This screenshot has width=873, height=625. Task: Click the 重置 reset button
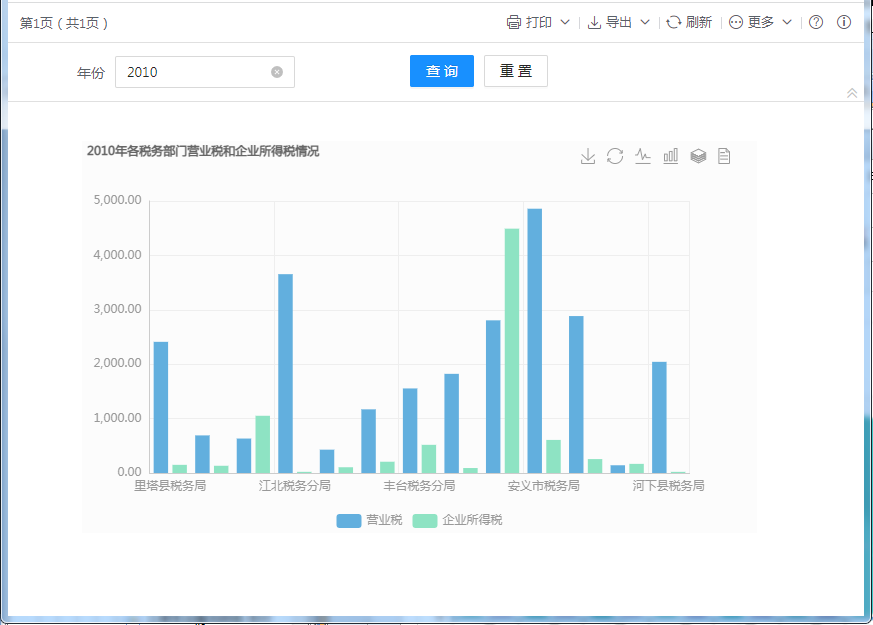tap(515, 71)
